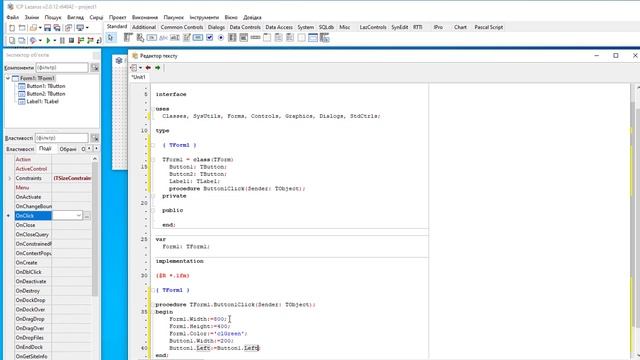Select Button1: TButton in component tree

pos(46,86)
